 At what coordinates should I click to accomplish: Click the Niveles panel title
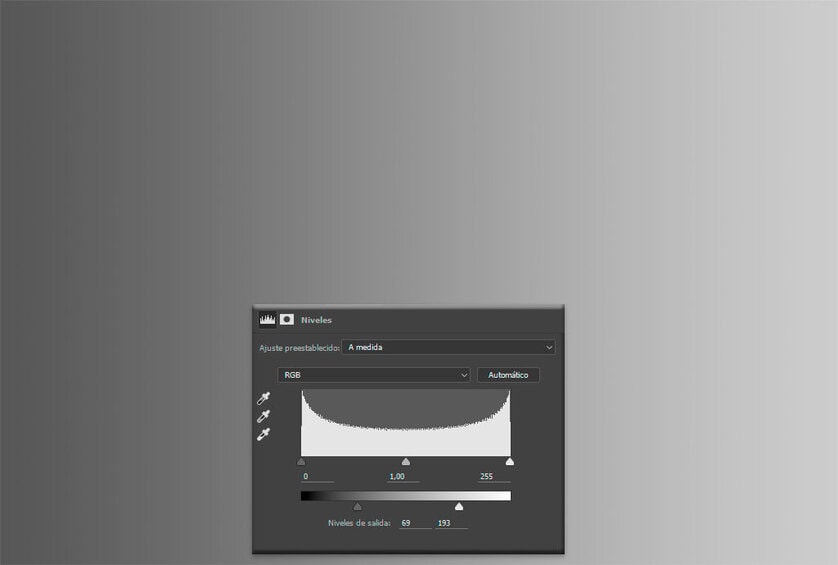coord(316,320)
